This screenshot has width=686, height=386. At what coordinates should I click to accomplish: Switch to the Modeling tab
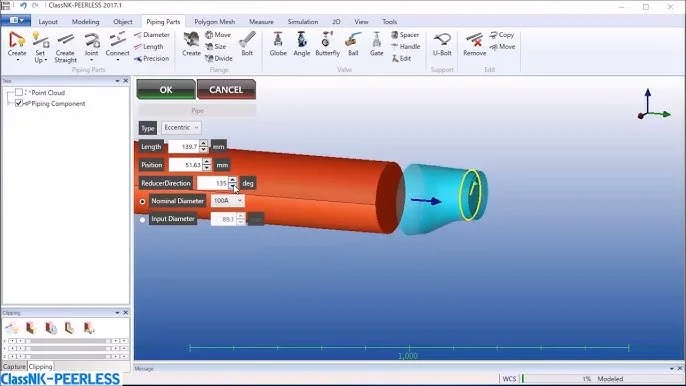(85, 21)
